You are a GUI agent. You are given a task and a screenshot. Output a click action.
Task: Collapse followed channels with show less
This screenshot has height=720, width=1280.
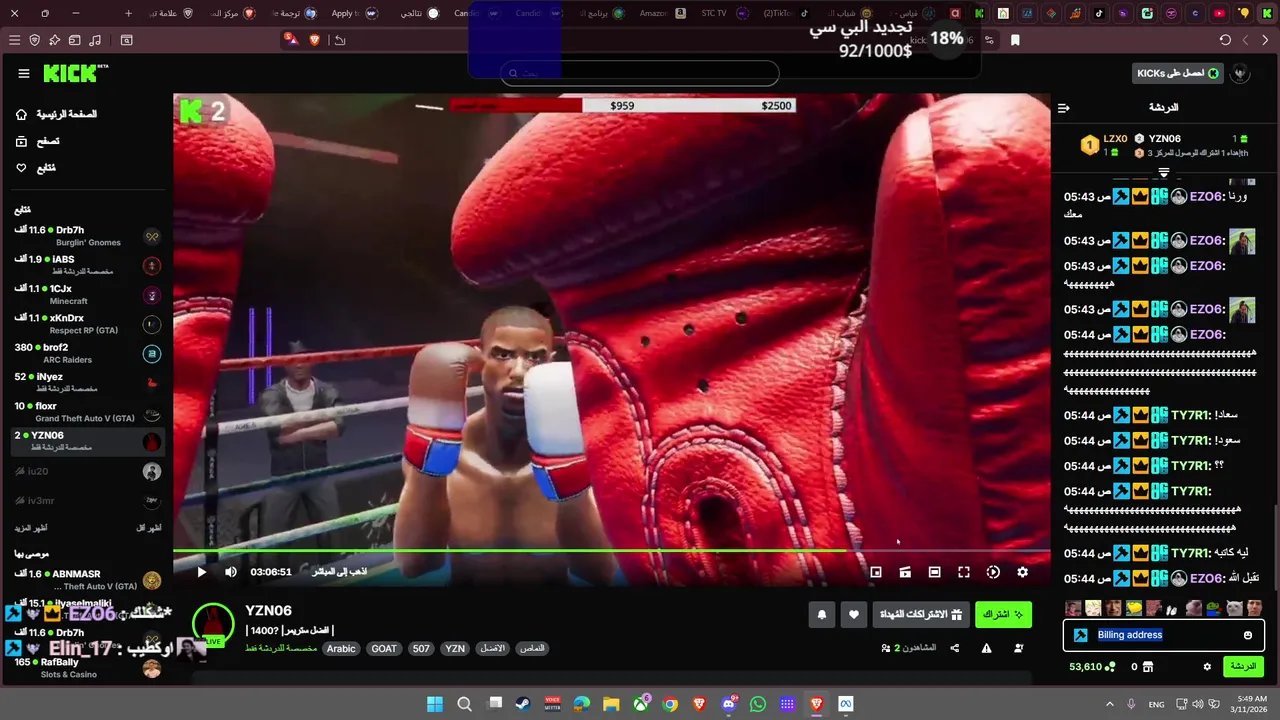click(148, 527)
